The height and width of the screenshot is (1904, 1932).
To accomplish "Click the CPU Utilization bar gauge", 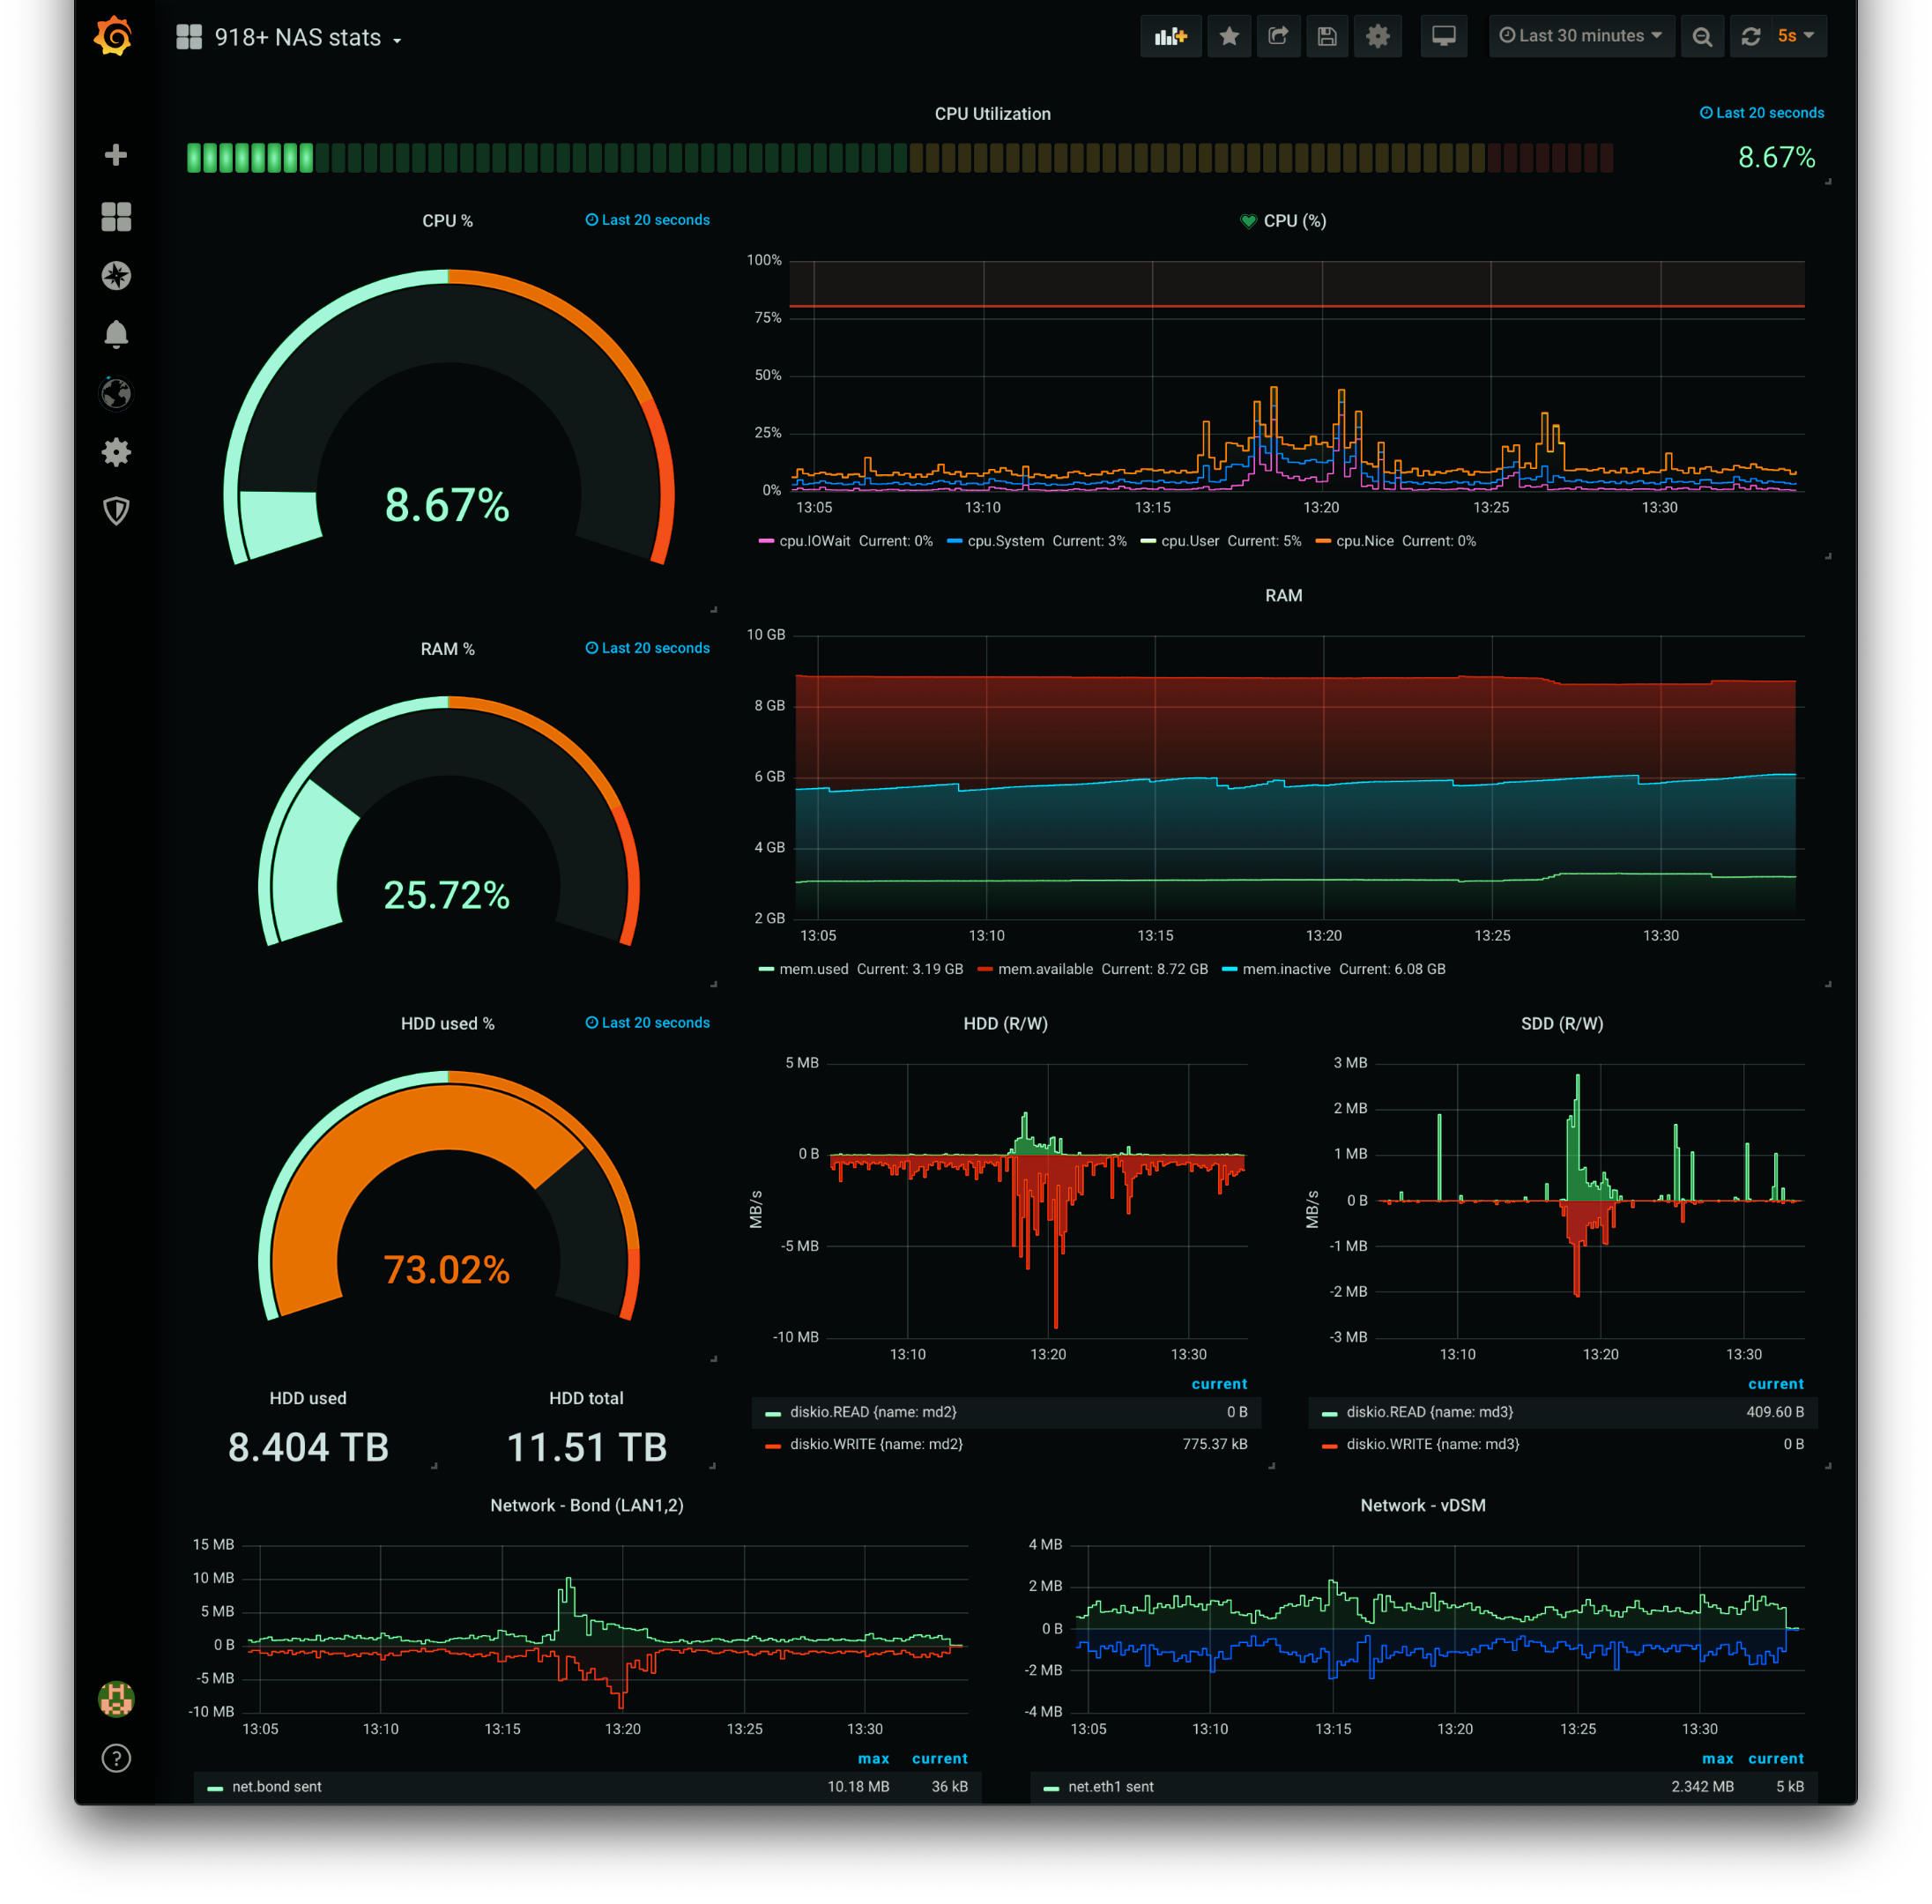I will tap(900, 158).
